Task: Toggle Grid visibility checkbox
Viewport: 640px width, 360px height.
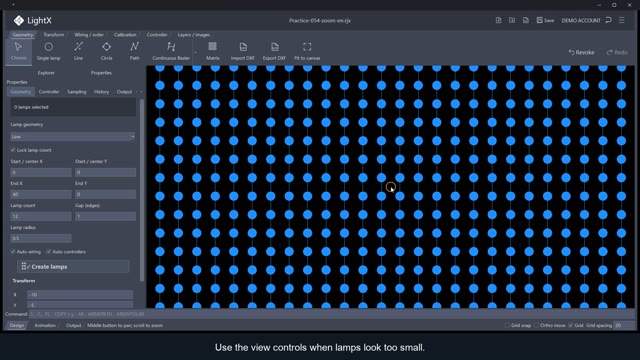Action: (571, 325)
